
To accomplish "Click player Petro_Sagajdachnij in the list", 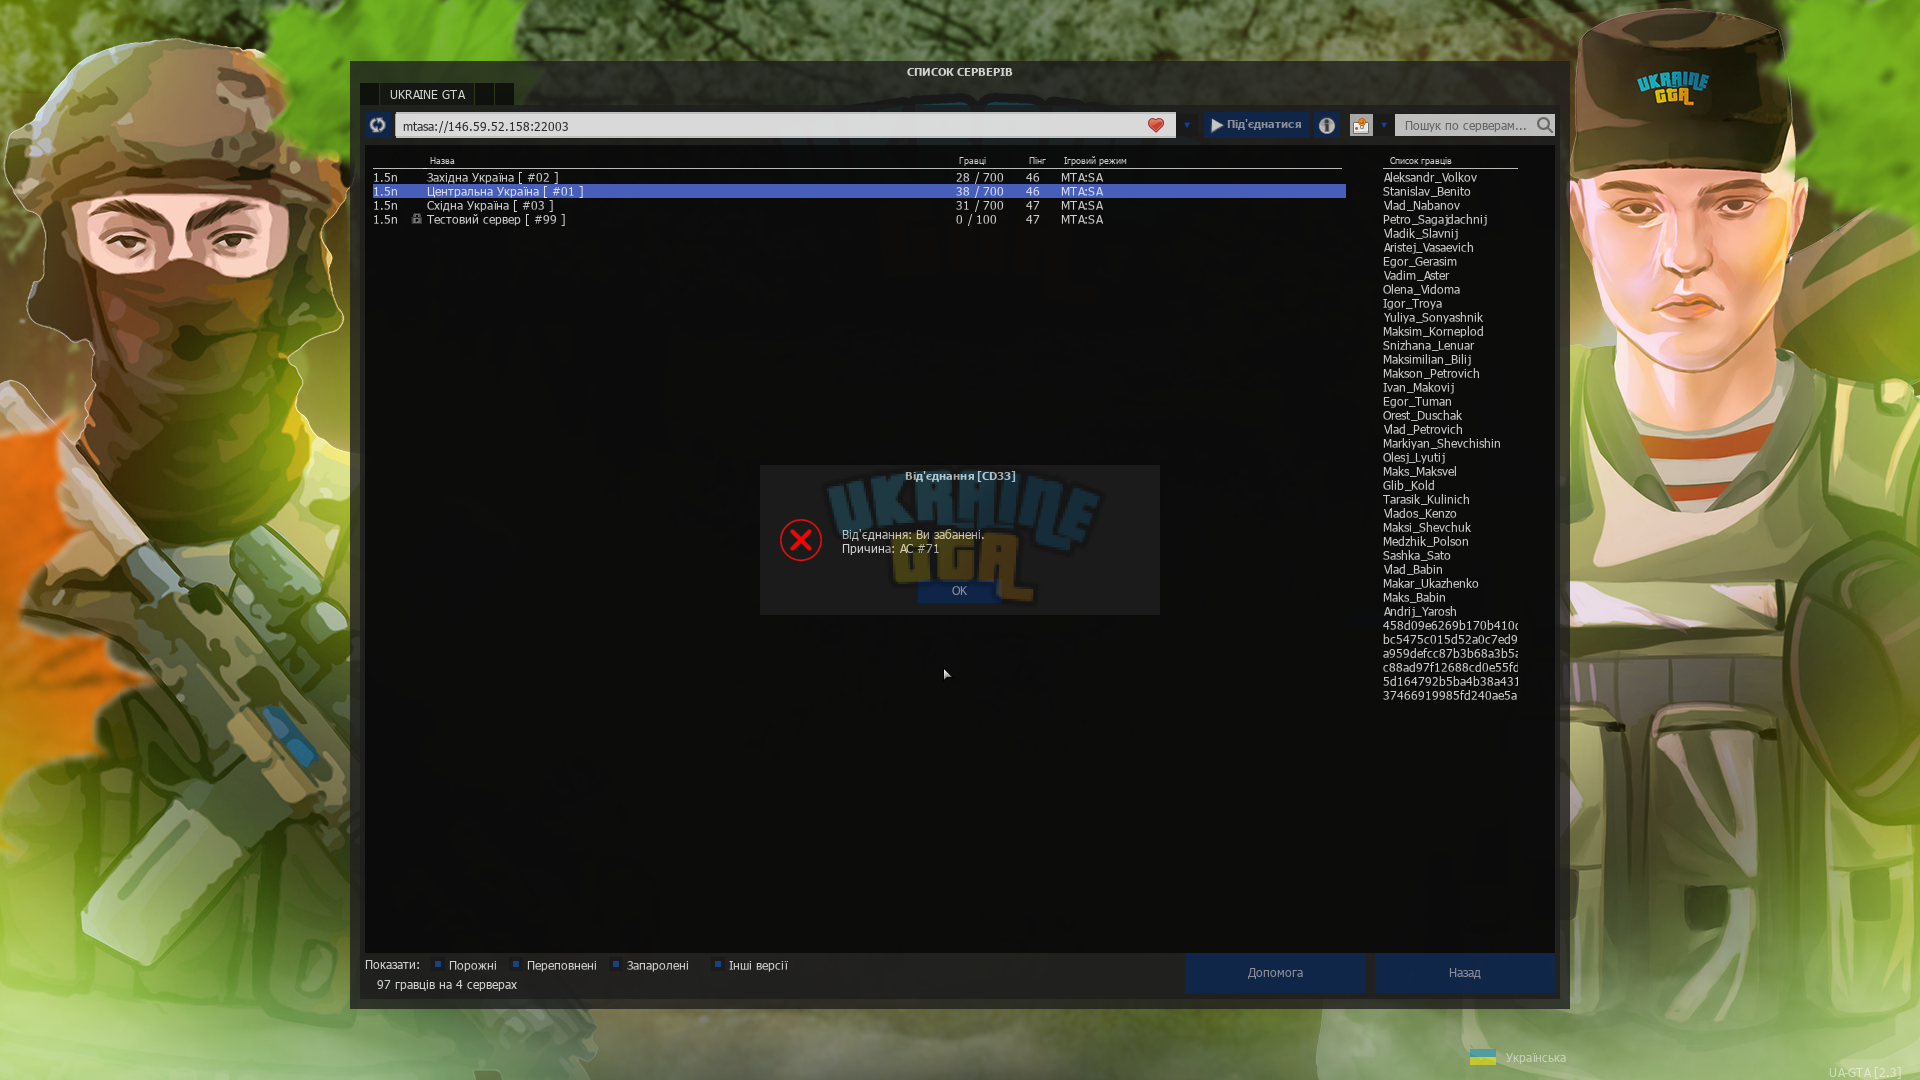I will coord(1435,219).
